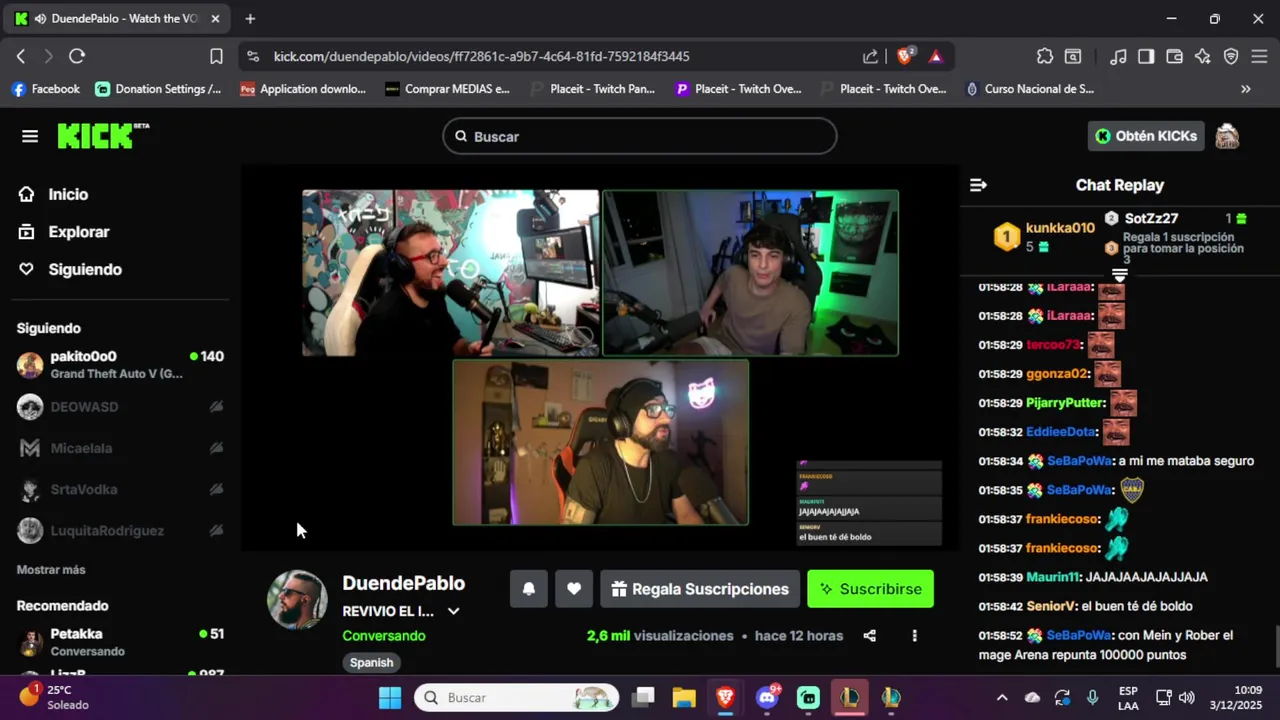
Task: Click the Spanish language tag
Action: pos(371,663)
